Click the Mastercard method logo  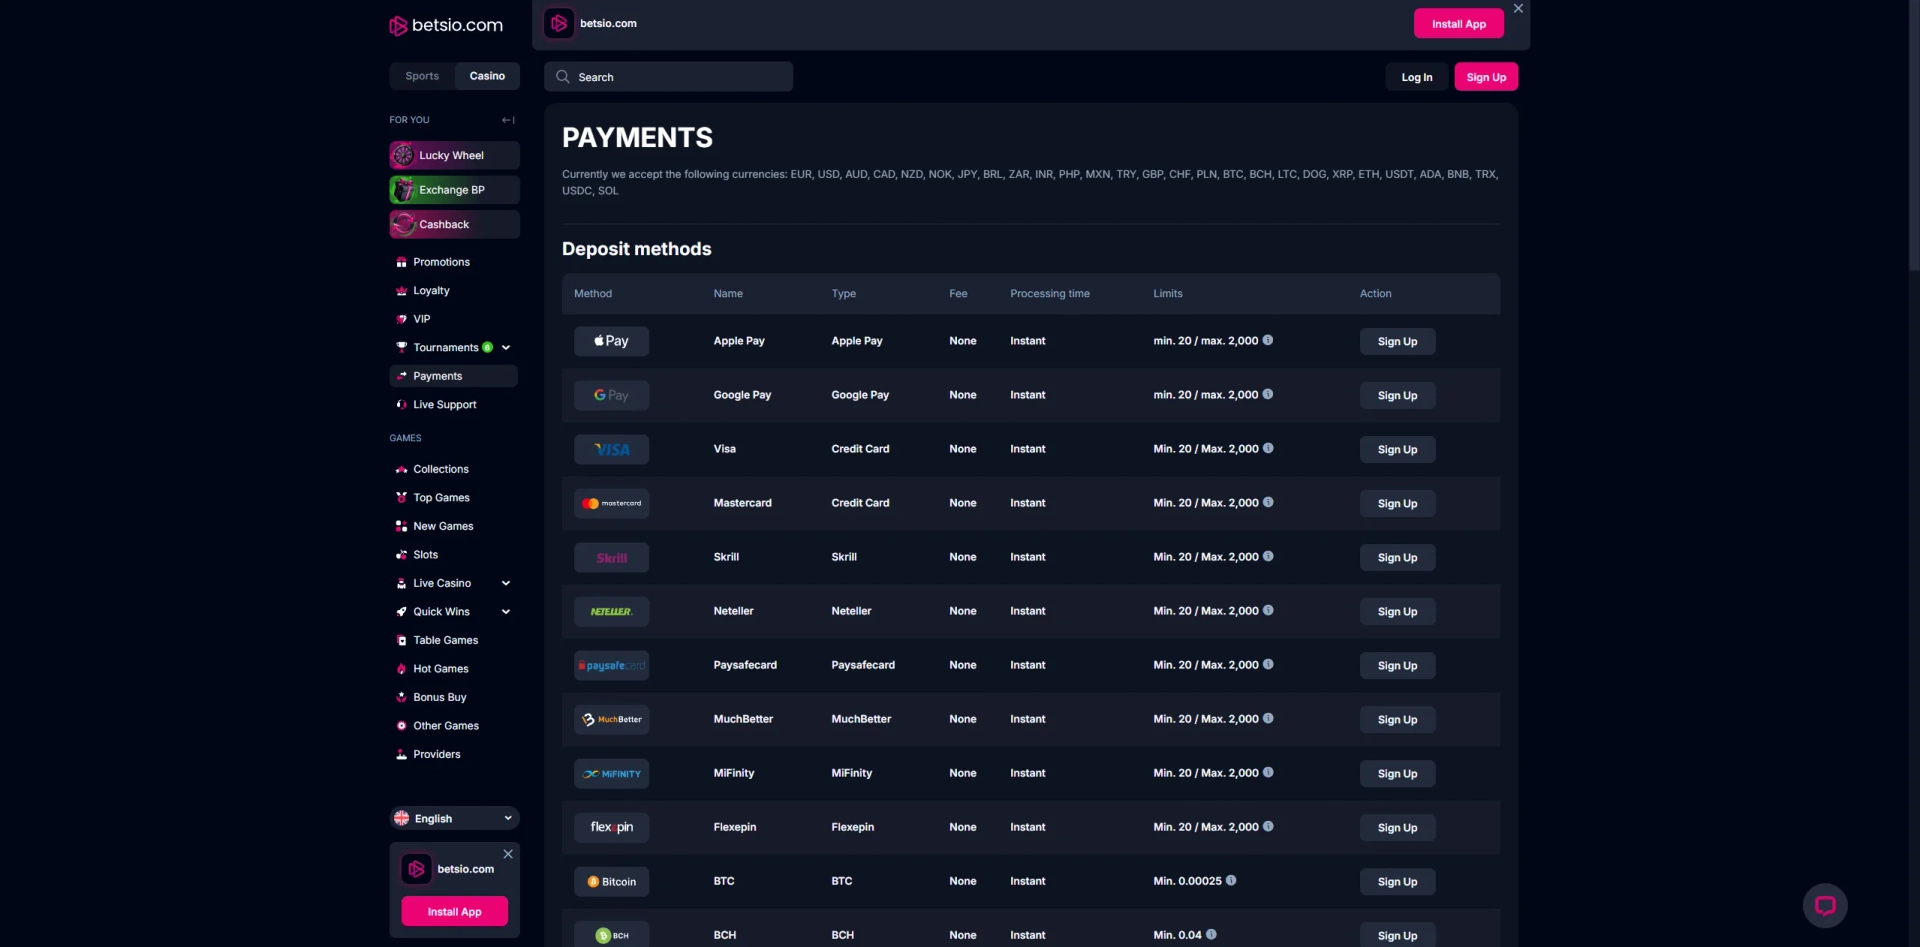coord(611,503)
